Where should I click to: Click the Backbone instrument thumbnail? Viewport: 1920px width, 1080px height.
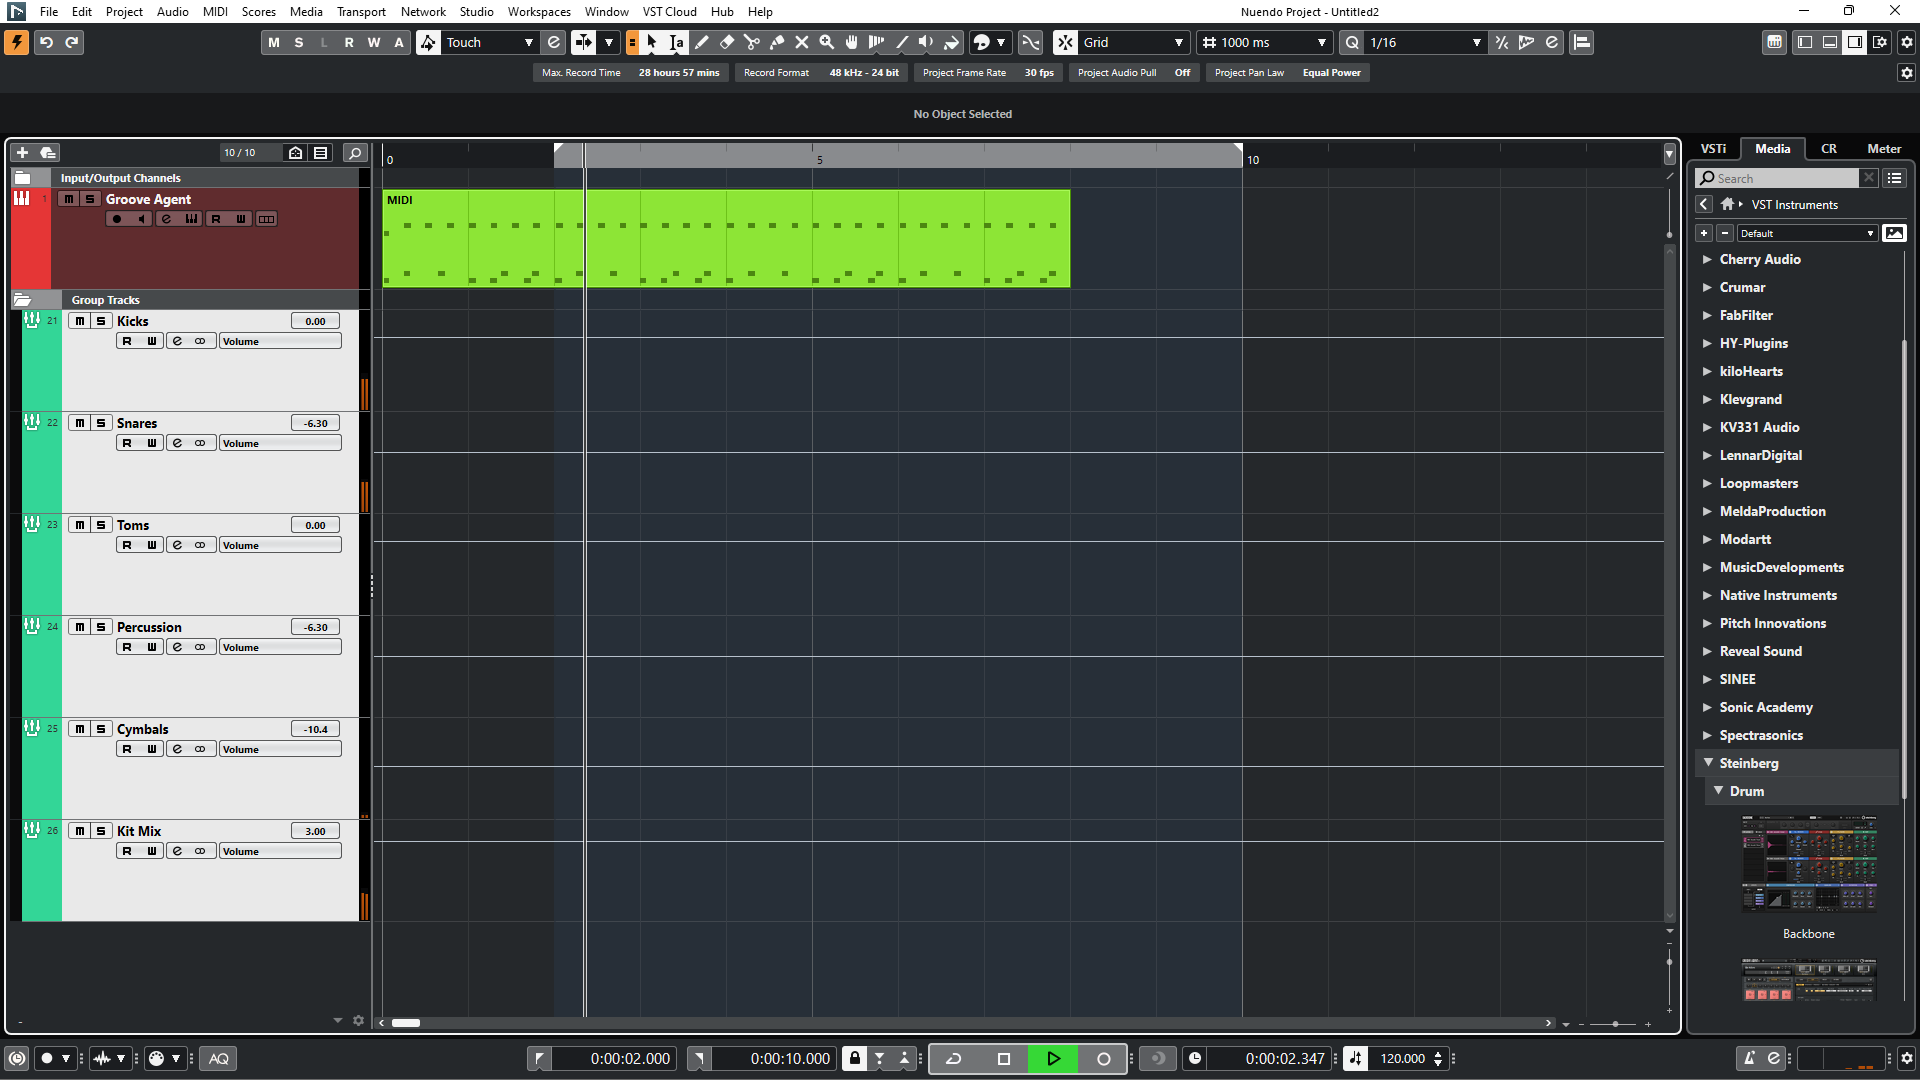click(1808, 863)
